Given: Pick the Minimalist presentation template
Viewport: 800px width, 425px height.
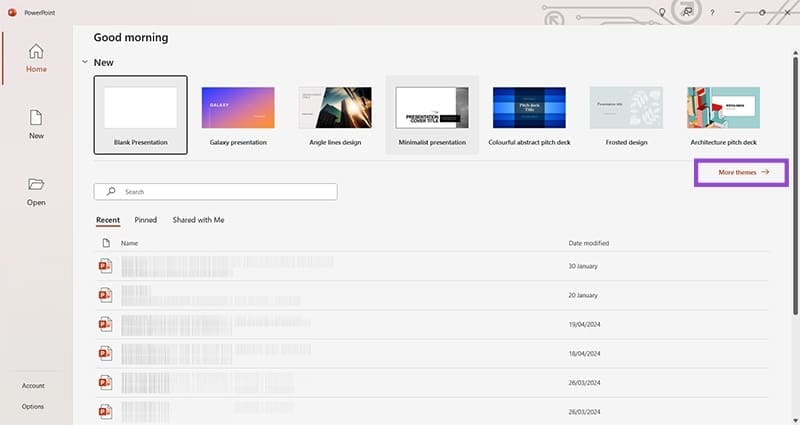Looking at the screenshot, I should point(432,115).
